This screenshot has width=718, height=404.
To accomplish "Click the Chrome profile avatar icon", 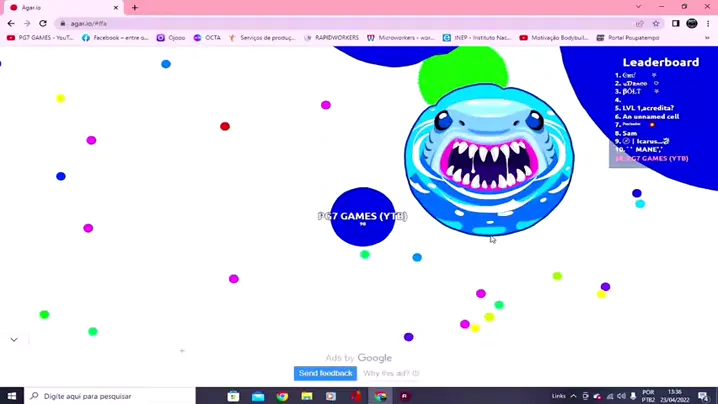I will [x=692, y=23].
